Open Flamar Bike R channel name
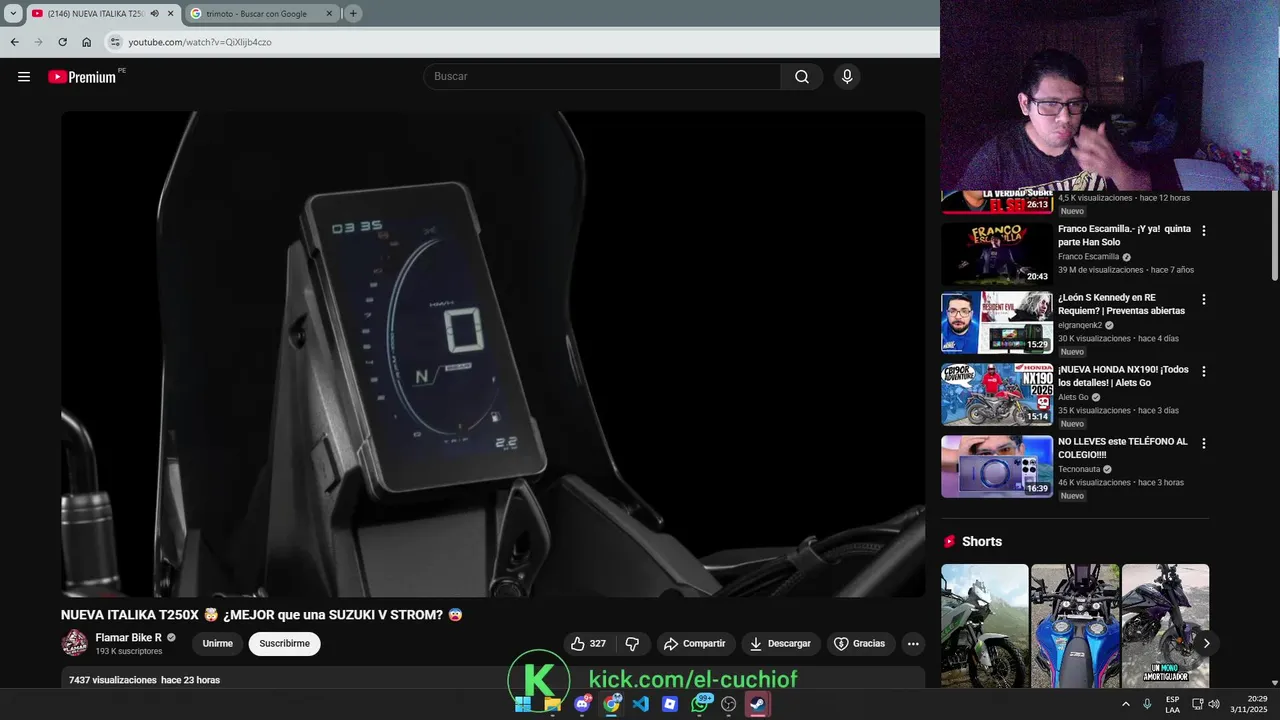The height and width of the screenshot is (720, 1280). click(128, 638)
